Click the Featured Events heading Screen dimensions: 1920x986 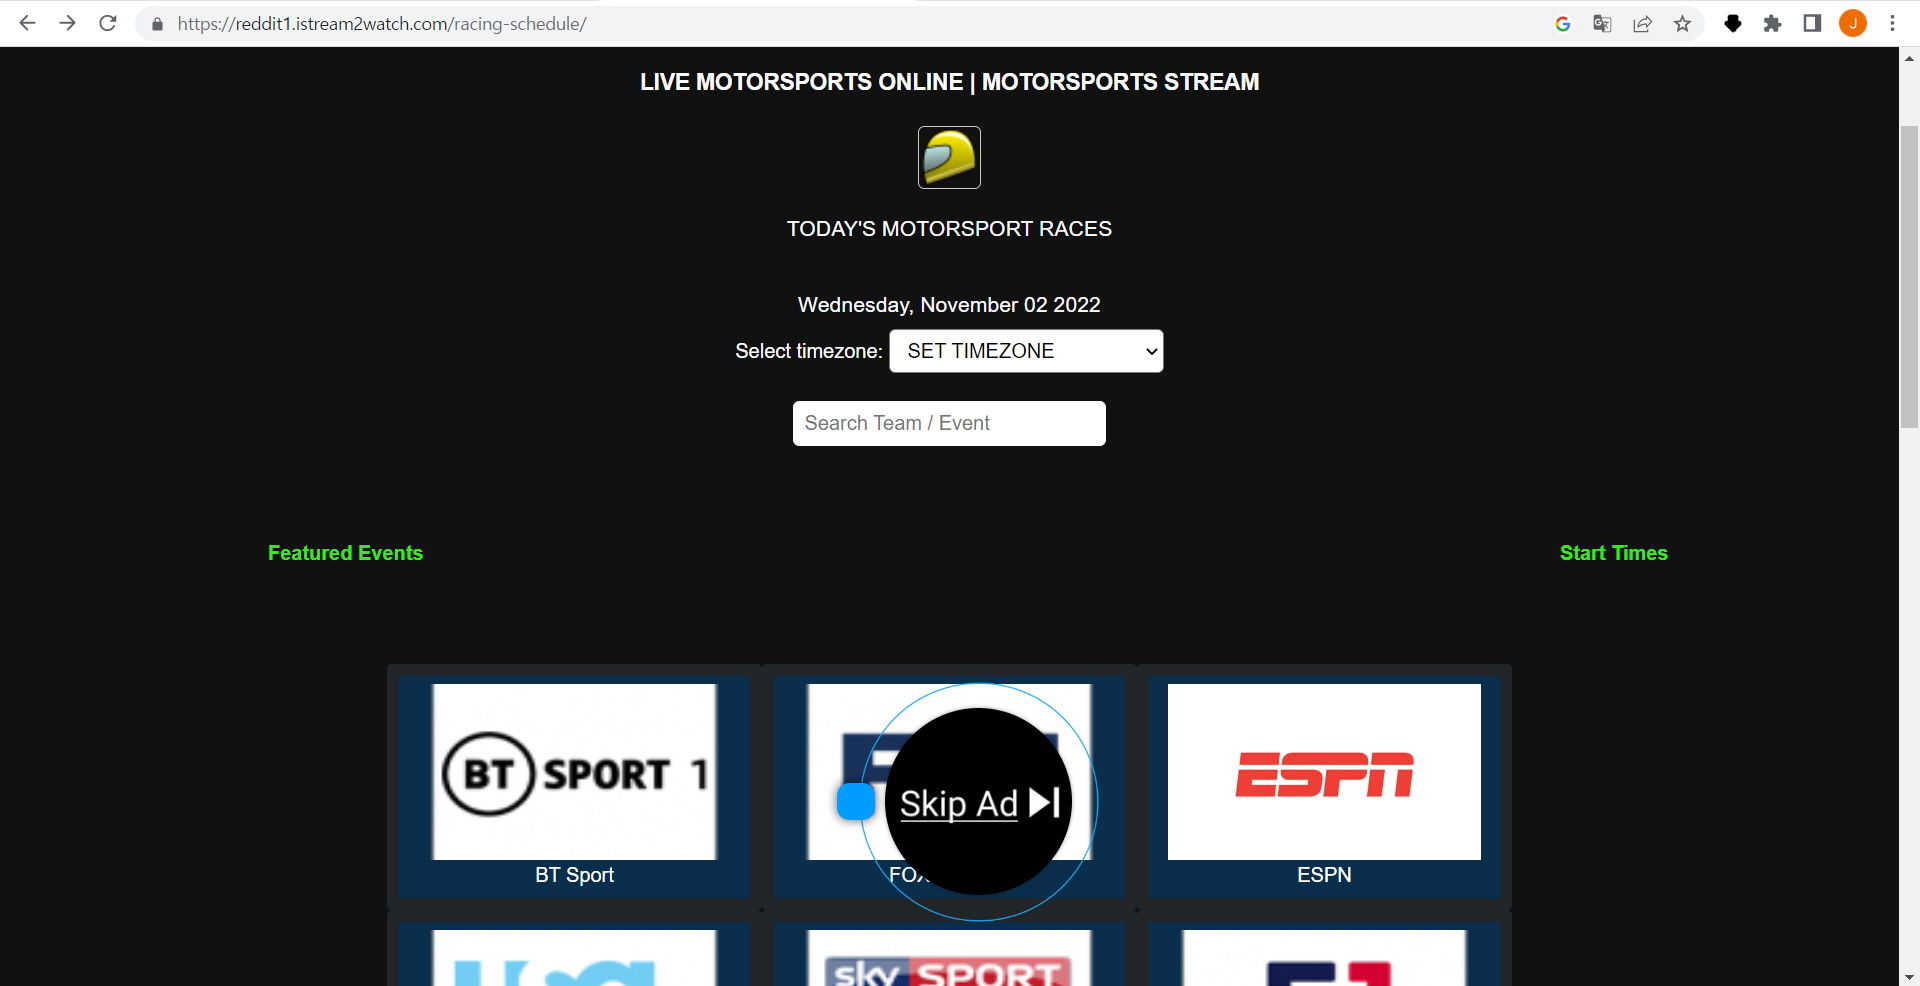(345, 553)
